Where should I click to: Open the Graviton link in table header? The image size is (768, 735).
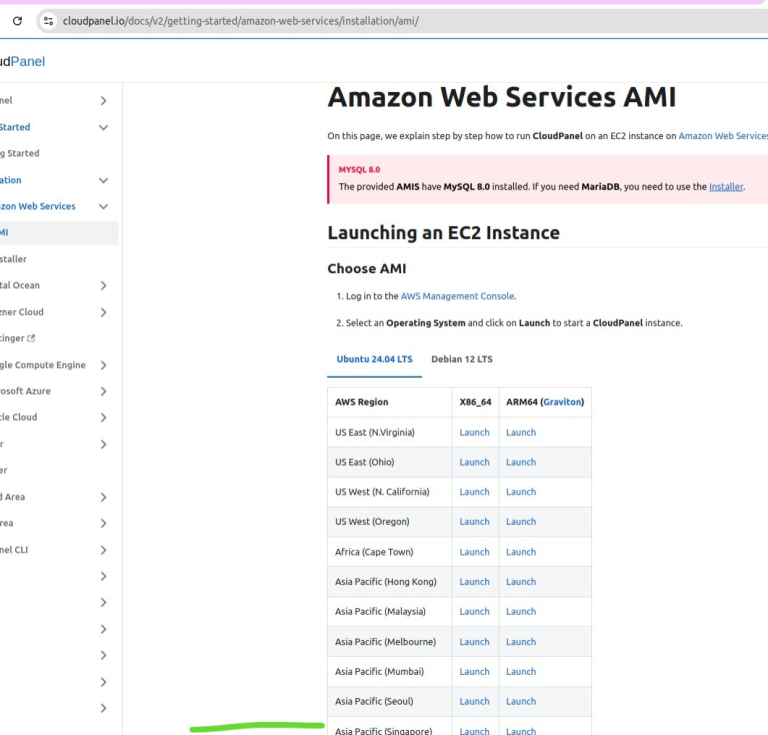pos(561,402)
